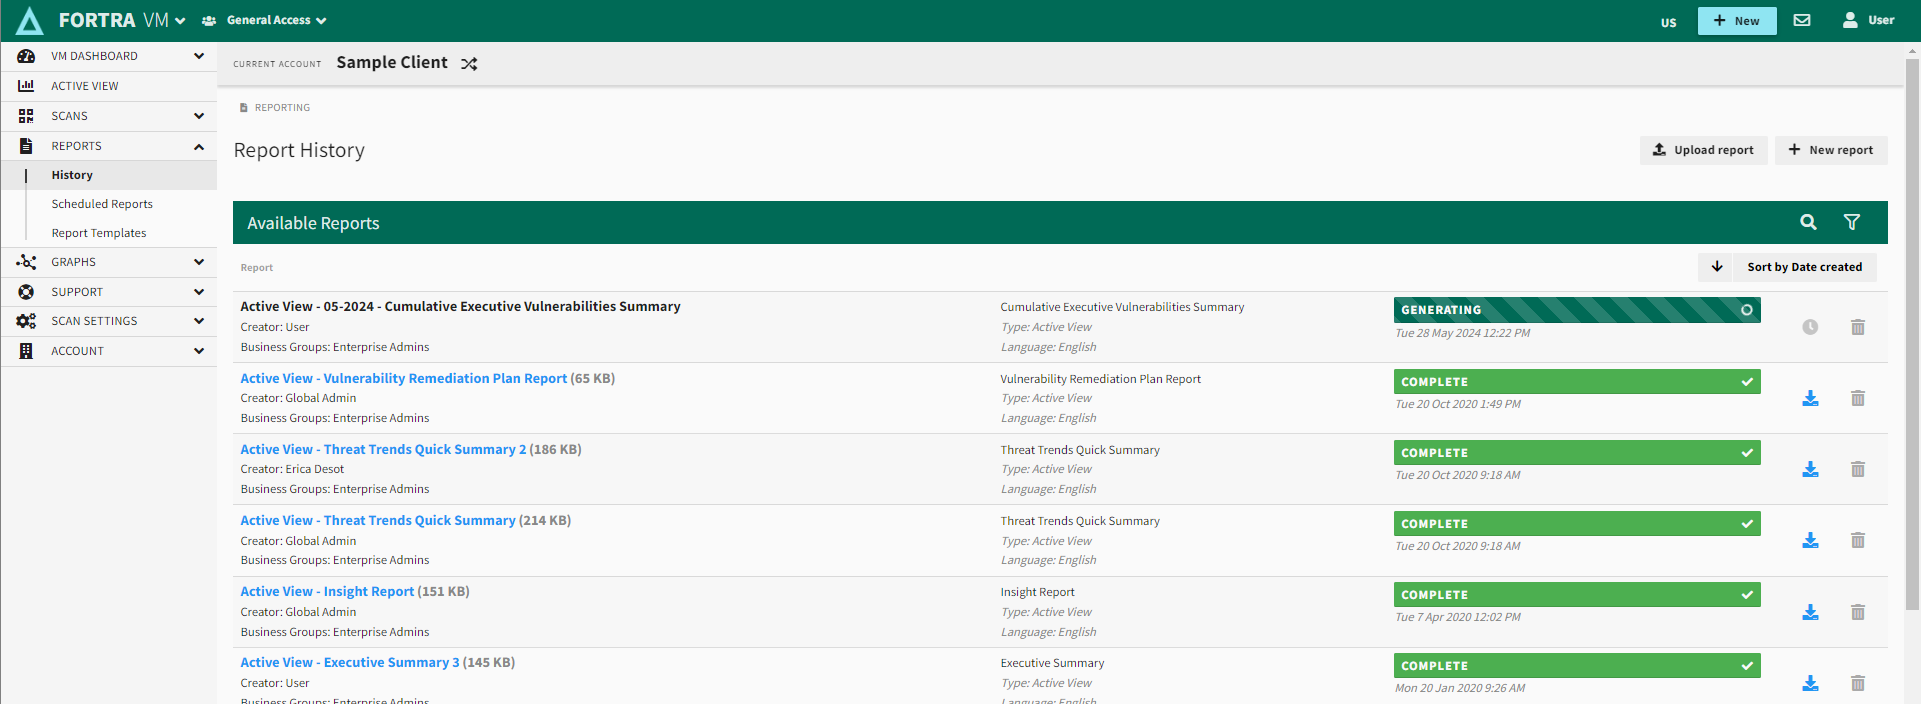Click the search icon in Available Reports header
This screenshot has width=1921, height=704.
(x=1808, y=222)
